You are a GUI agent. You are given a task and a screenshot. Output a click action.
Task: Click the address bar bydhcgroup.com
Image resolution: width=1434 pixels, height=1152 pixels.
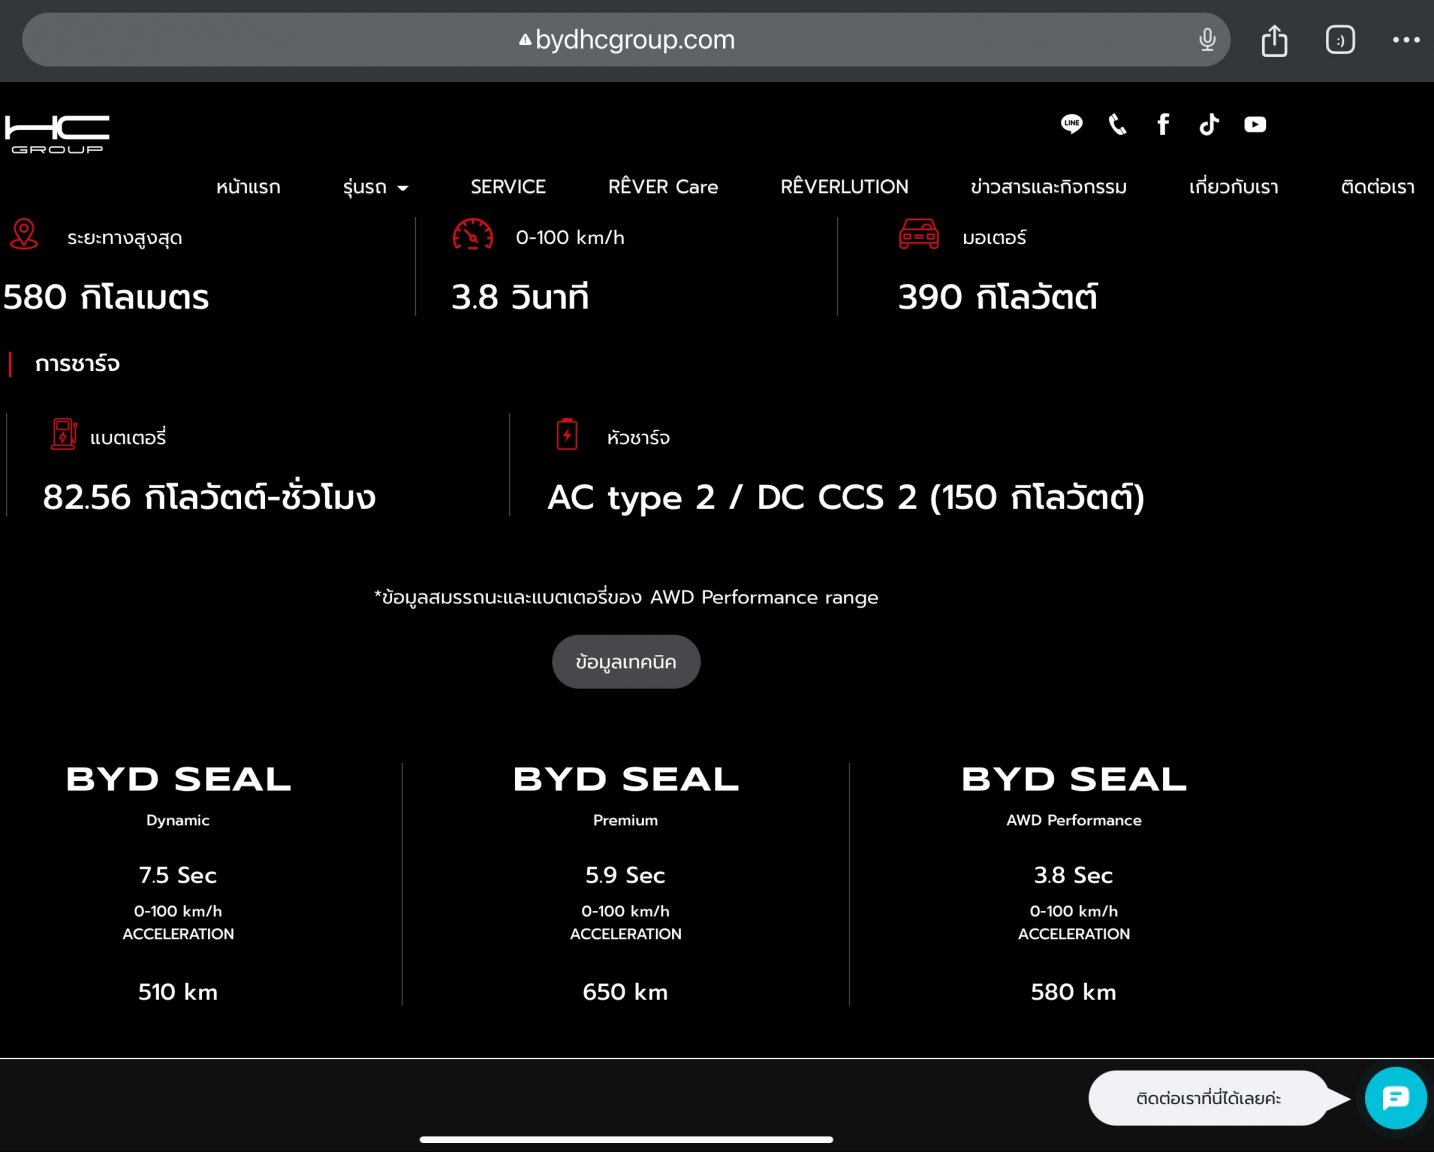pyautogui.click(x=626, y=40)
